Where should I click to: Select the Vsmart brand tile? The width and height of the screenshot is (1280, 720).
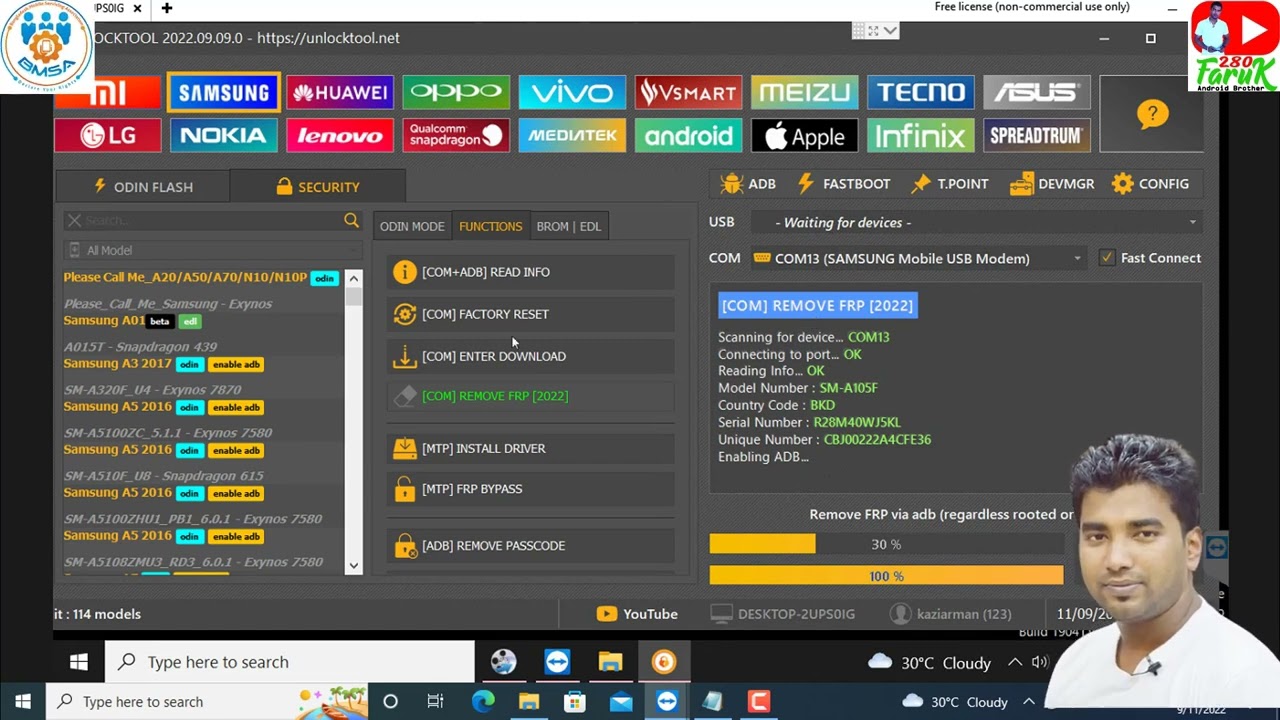[688, 92]
